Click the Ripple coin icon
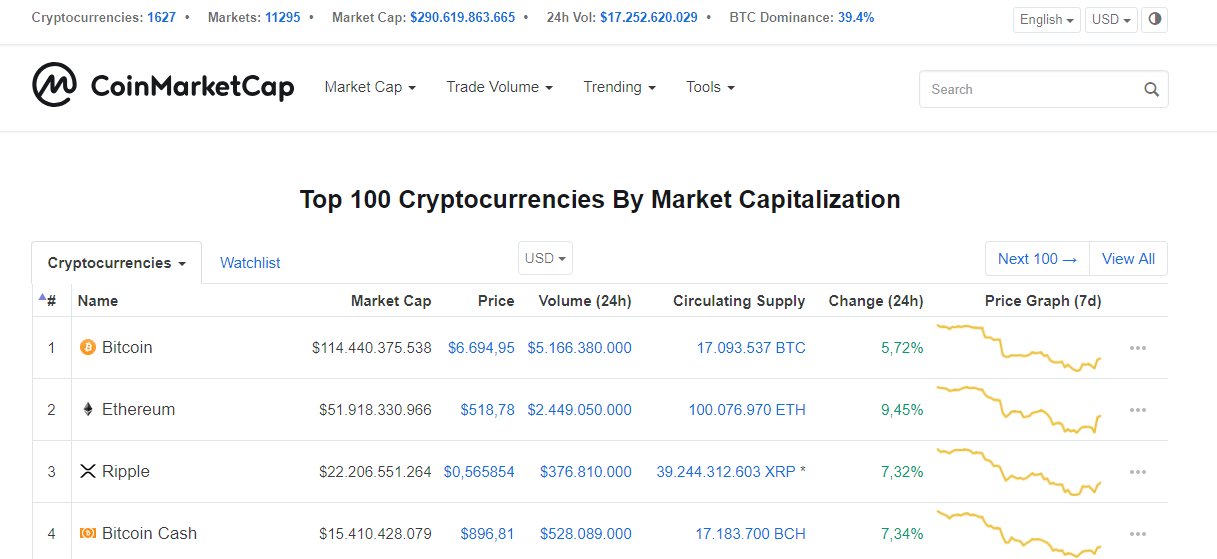Screen dimensions: 1217x559 [x=88, y=472]
